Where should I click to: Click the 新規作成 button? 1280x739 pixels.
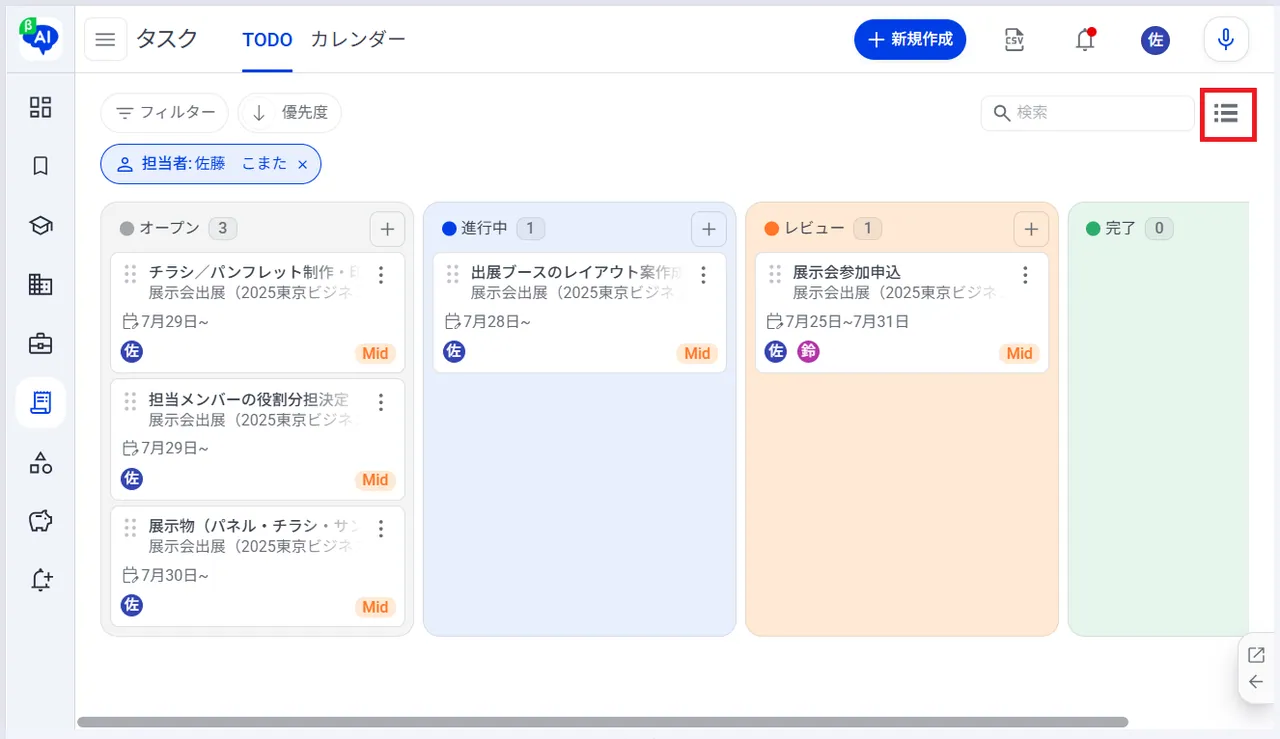pyautogui.click(x=910, y=40)
